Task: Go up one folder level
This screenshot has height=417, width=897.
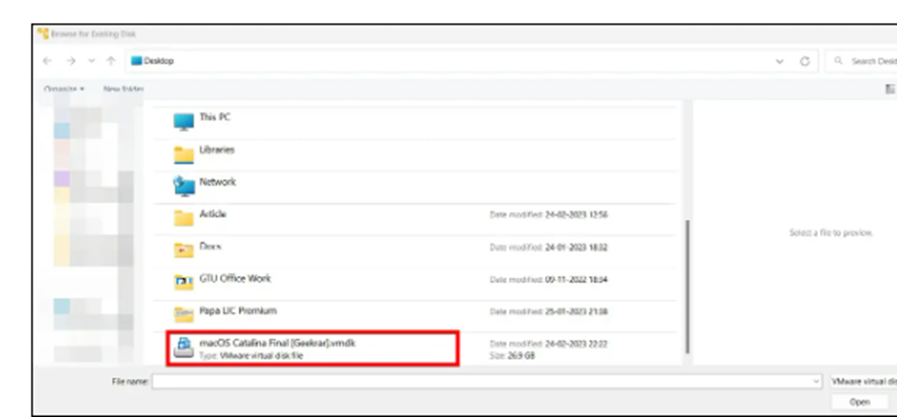Action: [111, 61]
